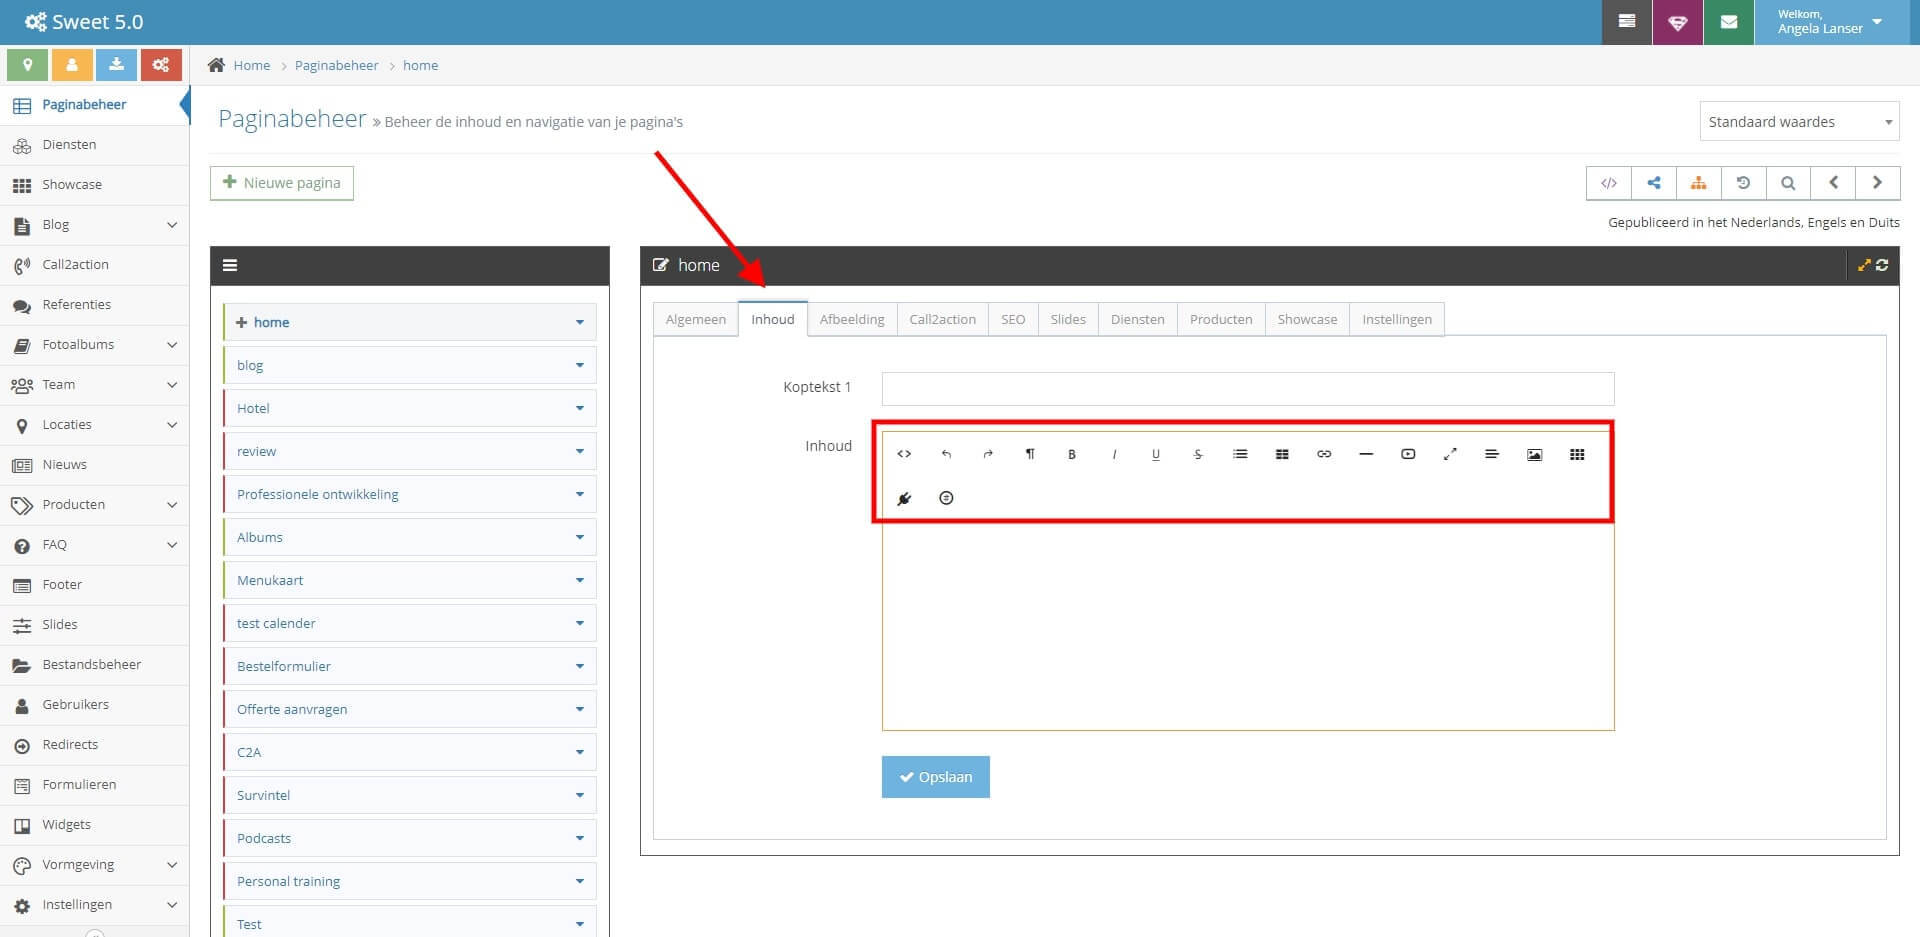Expand the editor to fullscreen
Screen dimensions: 1920x937
point(1450,454)
